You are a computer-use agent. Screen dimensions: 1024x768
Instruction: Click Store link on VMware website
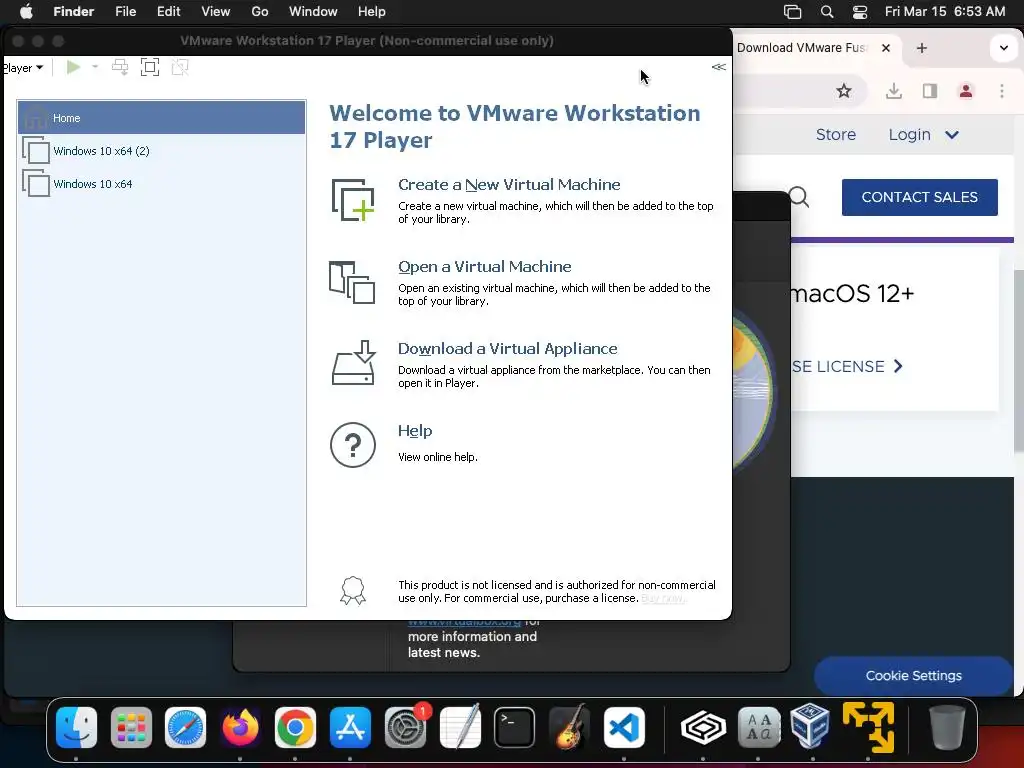click(x=836, y=135)
